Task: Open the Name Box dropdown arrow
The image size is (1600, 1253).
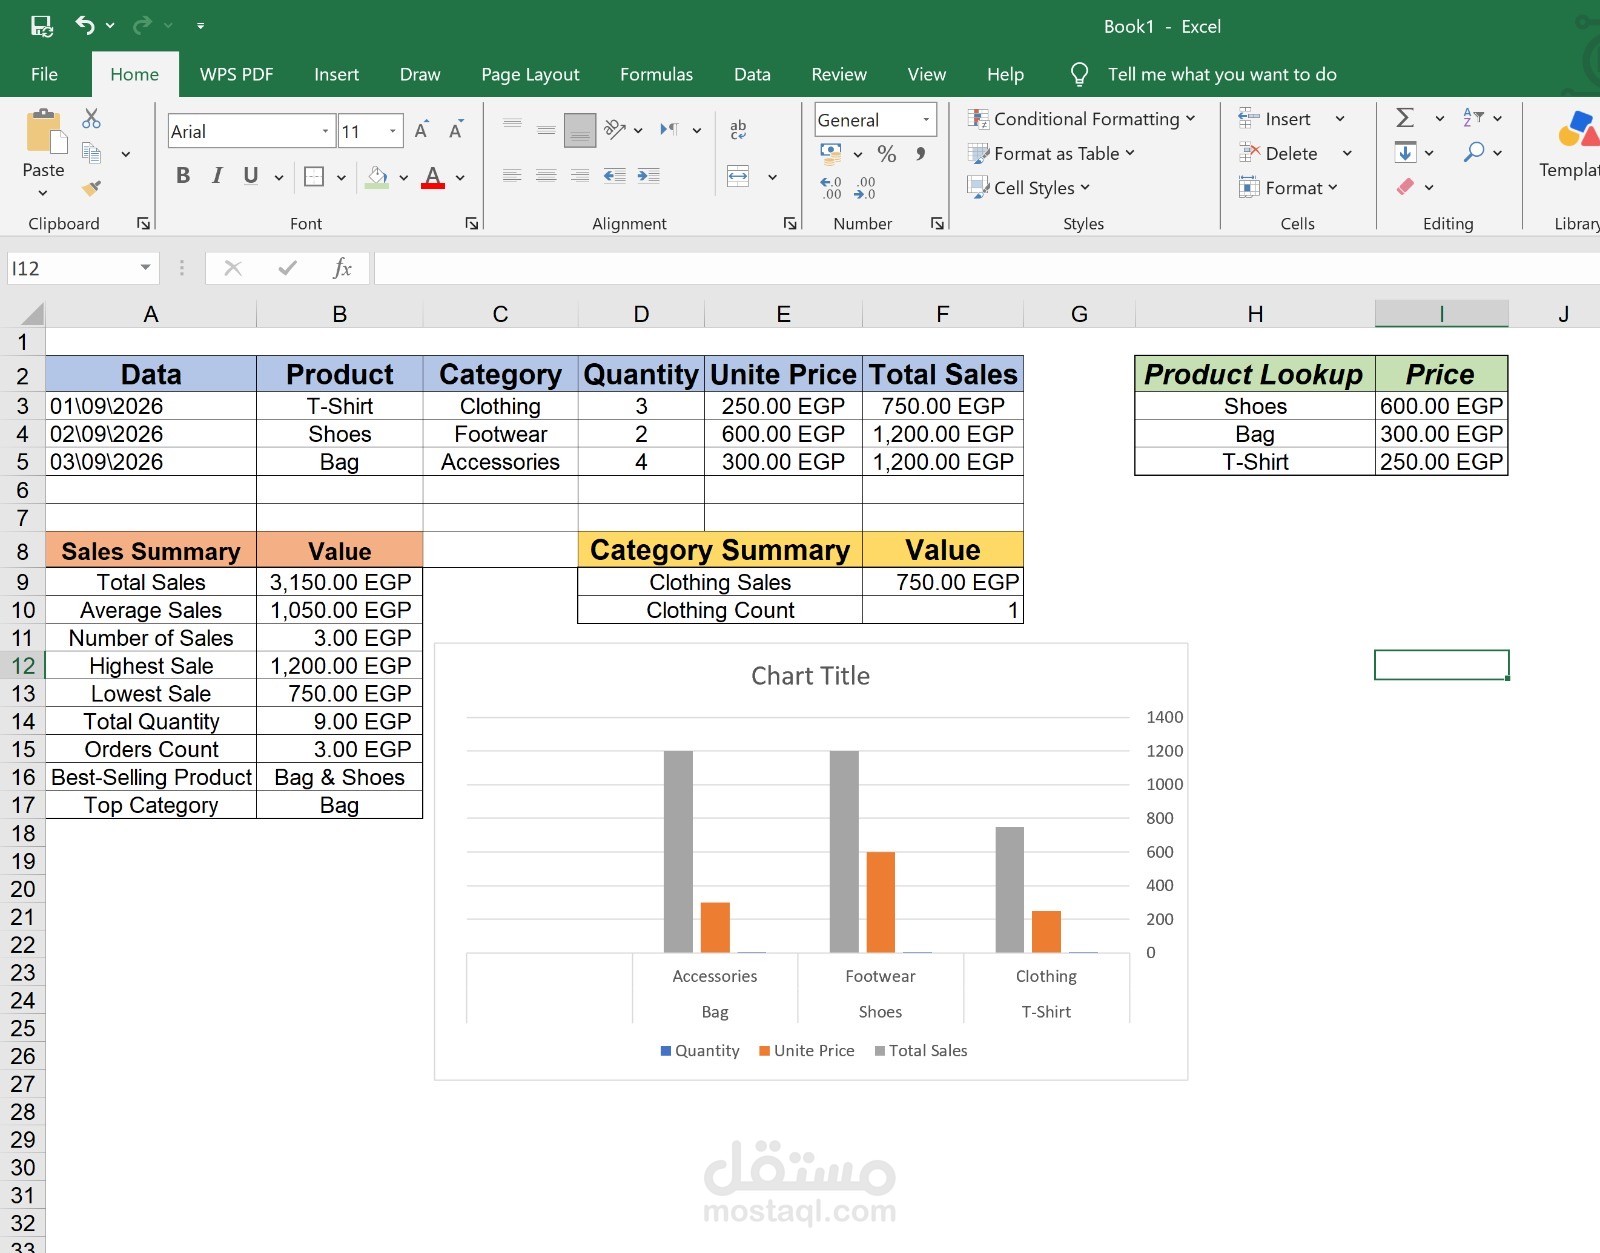Action: (145, 268)
